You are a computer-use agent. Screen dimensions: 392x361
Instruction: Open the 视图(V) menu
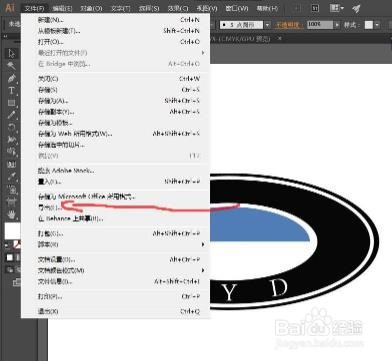click(x=207, y=8)
